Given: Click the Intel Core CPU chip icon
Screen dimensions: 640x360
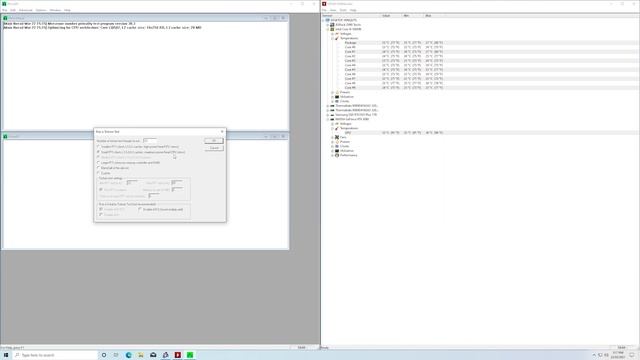Looking at the screenshot, I should [x=332, y=29].
